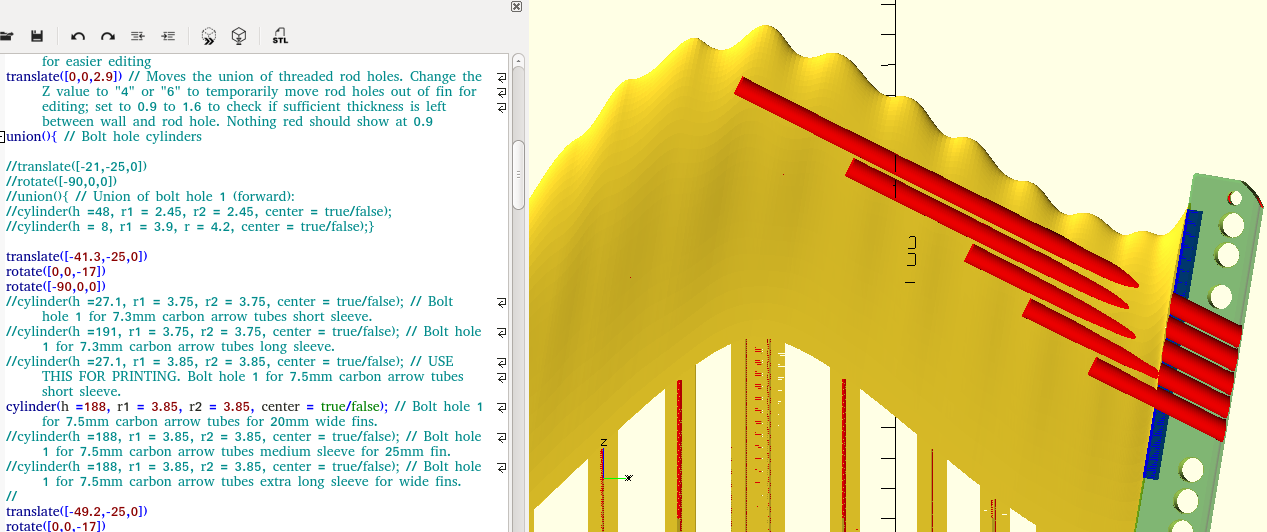Preview the model with the preview icon

point(208,36)
